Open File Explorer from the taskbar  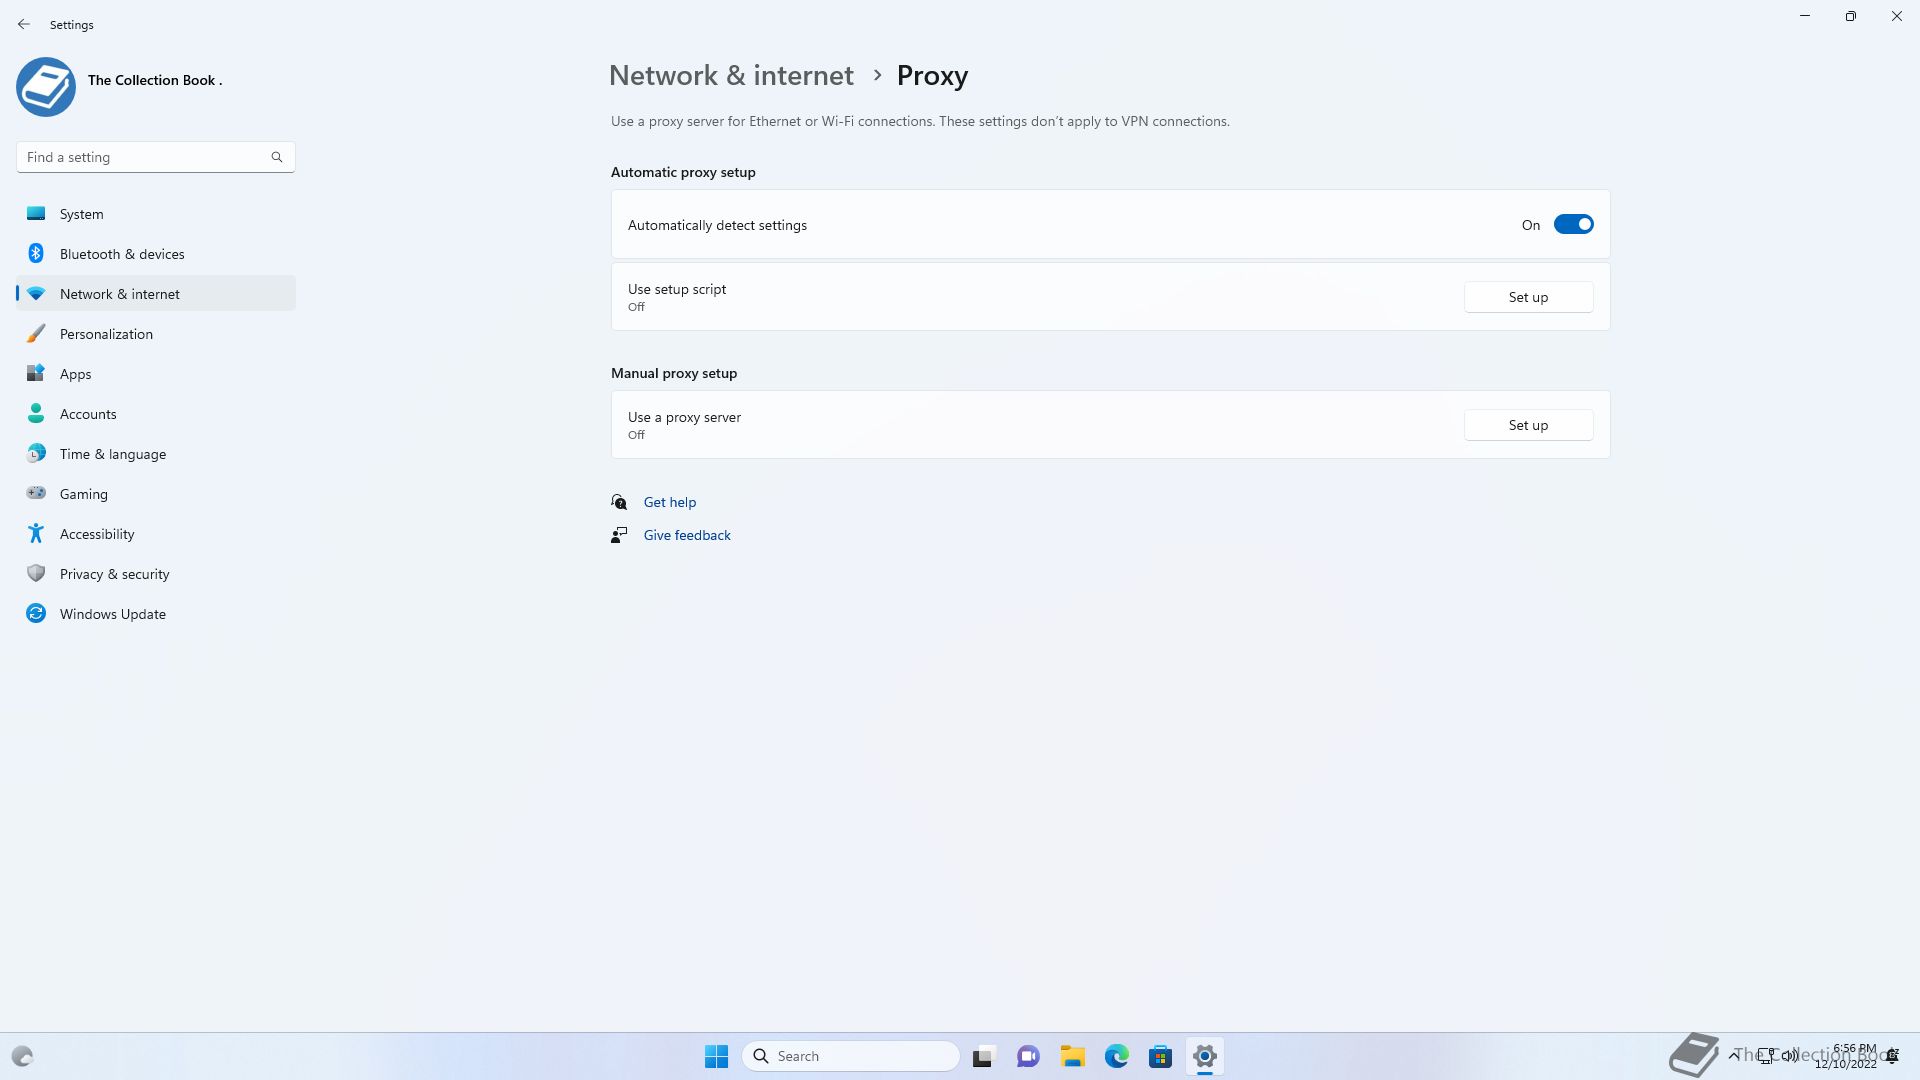coord(1072,1056)
